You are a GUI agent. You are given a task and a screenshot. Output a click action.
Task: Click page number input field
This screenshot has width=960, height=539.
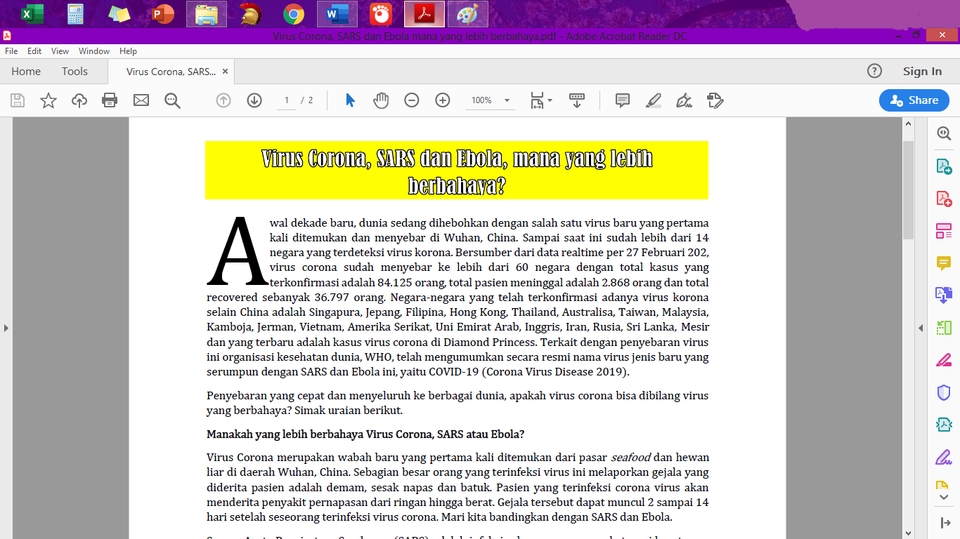tap(287, 100)
